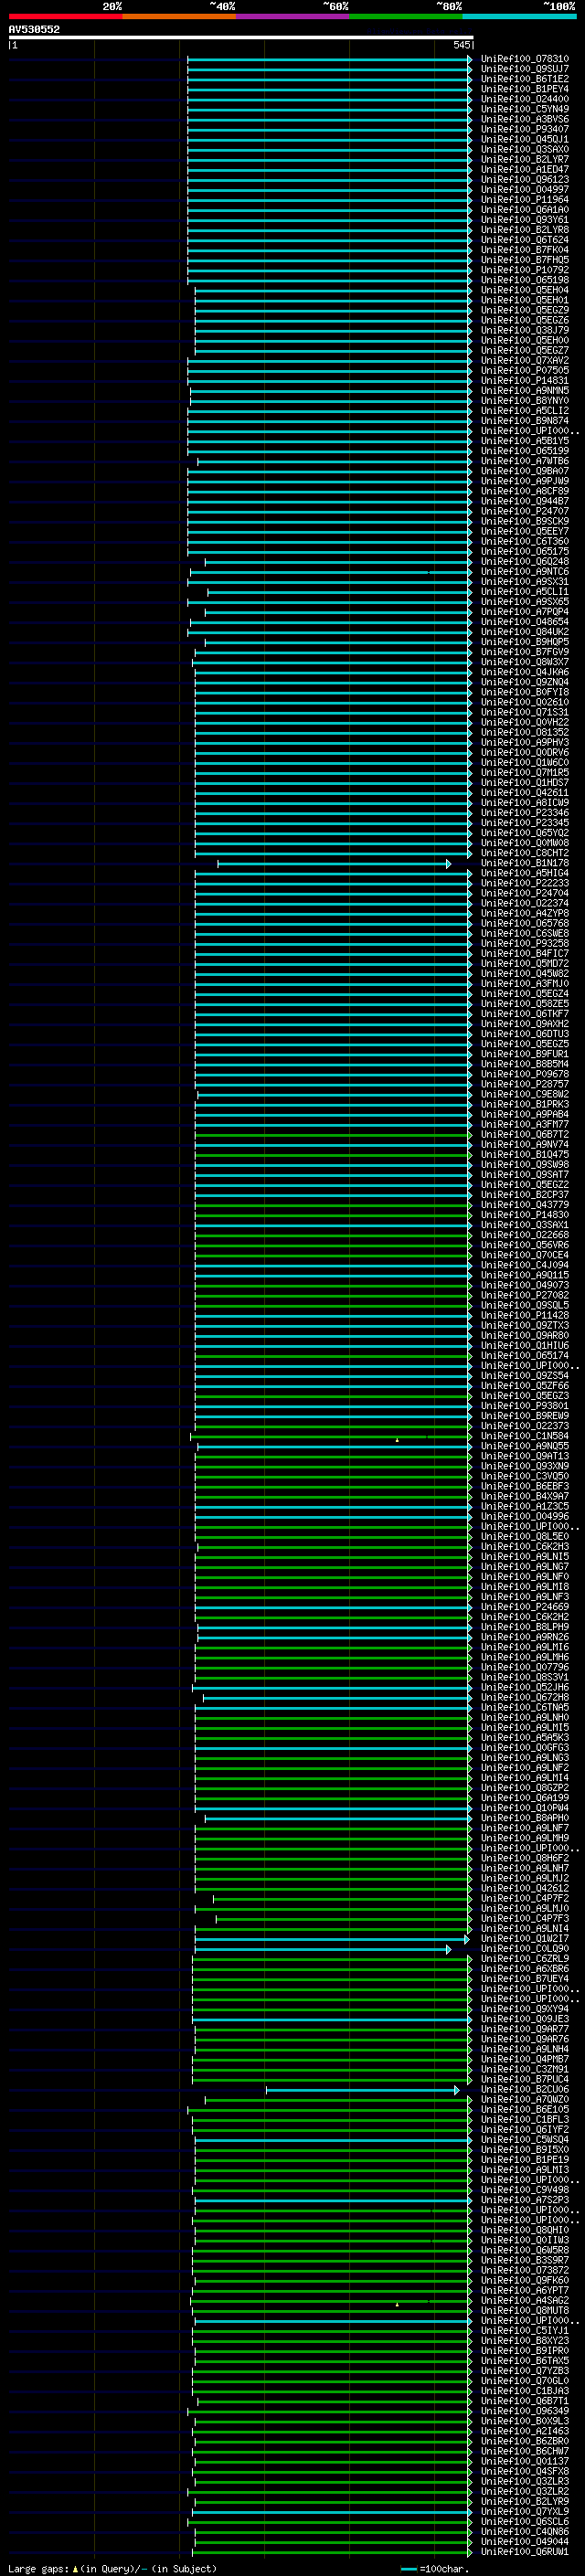Click the UniRef100_P09678 label

pyautogui.click(x=525, y=1074)
